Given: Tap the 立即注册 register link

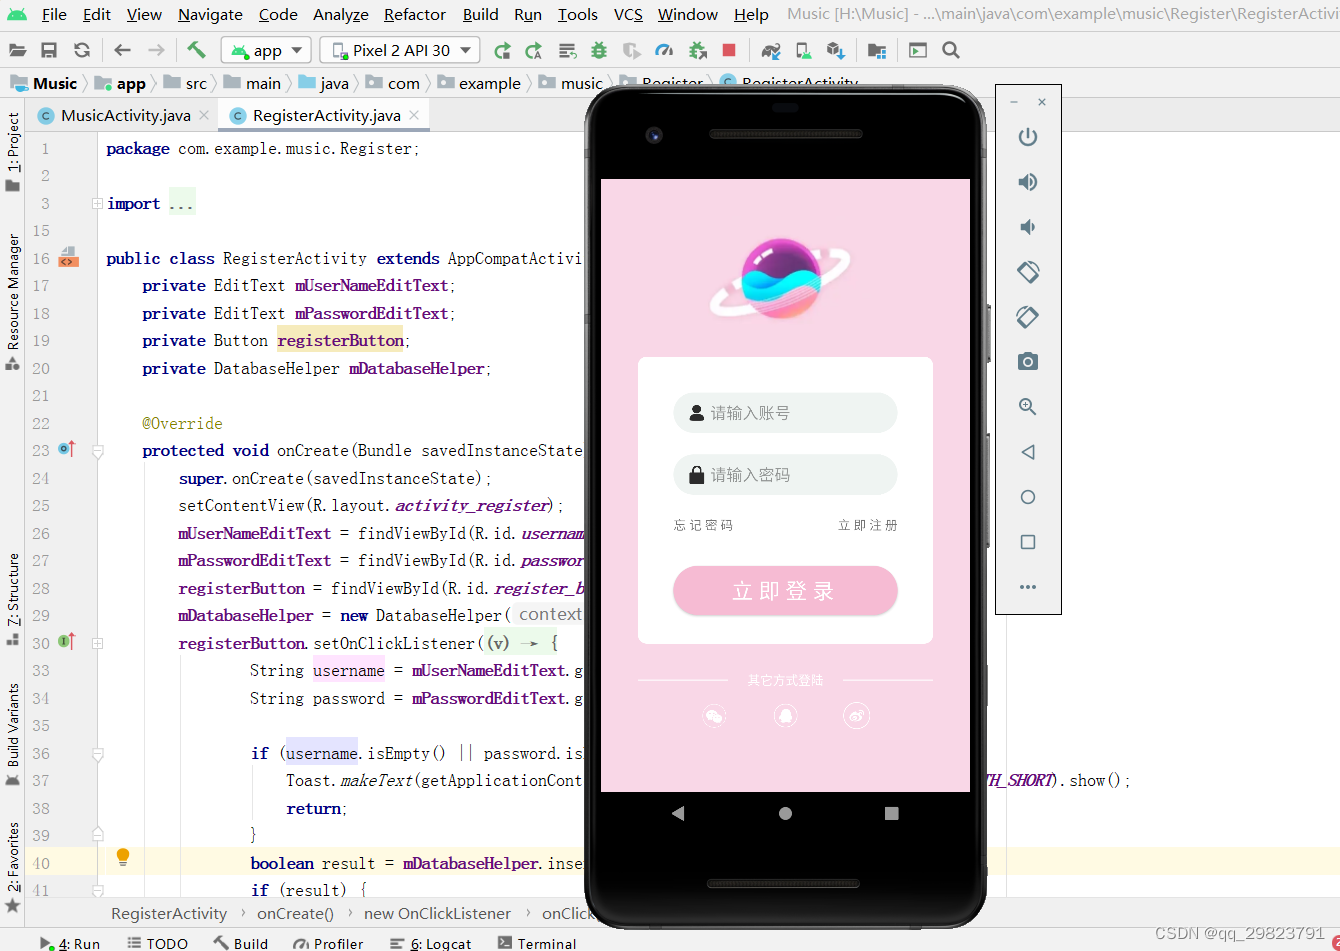Looking at the screenshot, I should [868, 525].
